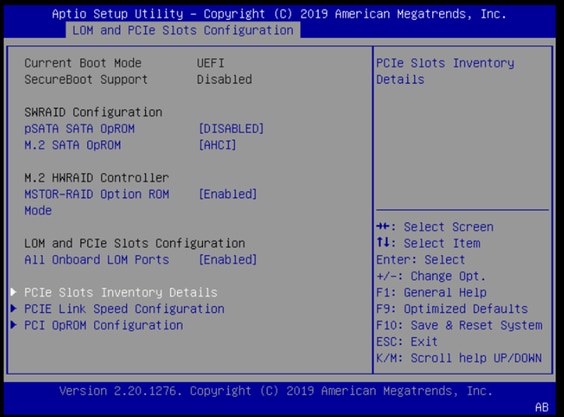Select All Onboard LOM Ports setting

(96, 260)
